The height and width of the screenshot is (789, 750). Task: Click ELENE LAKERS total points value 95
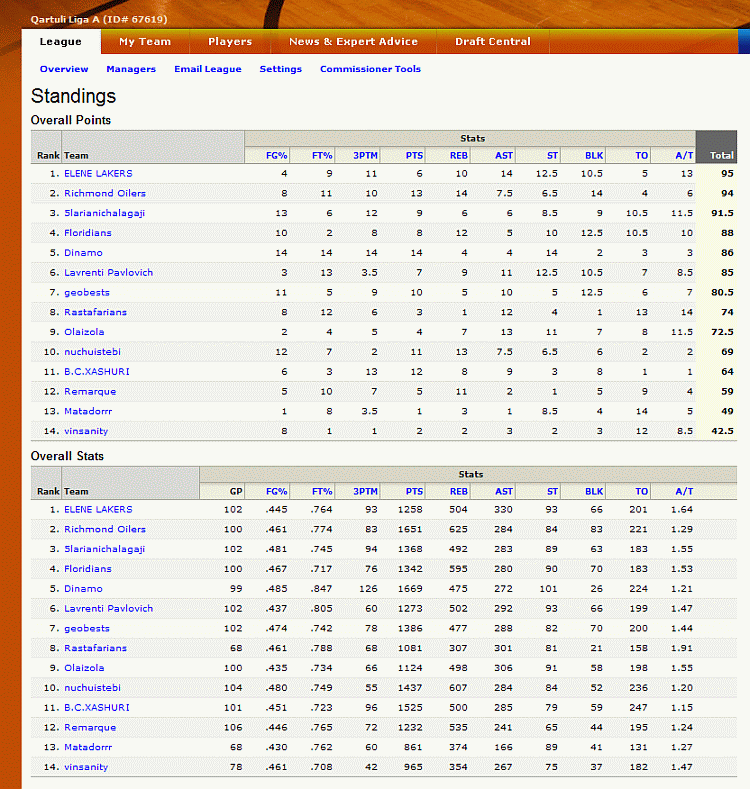click(x=727, y=174)
